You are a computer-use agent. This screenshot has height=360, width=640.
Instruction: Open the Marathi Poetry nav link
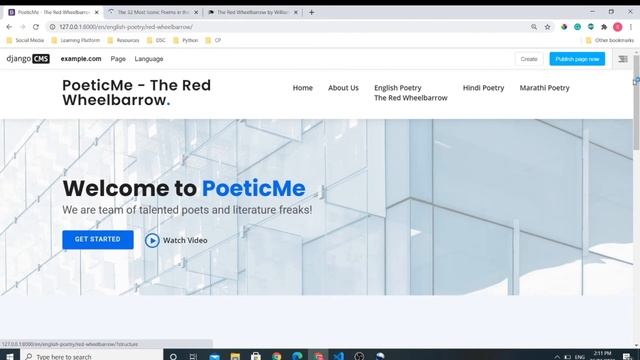[x=544, y=88]
